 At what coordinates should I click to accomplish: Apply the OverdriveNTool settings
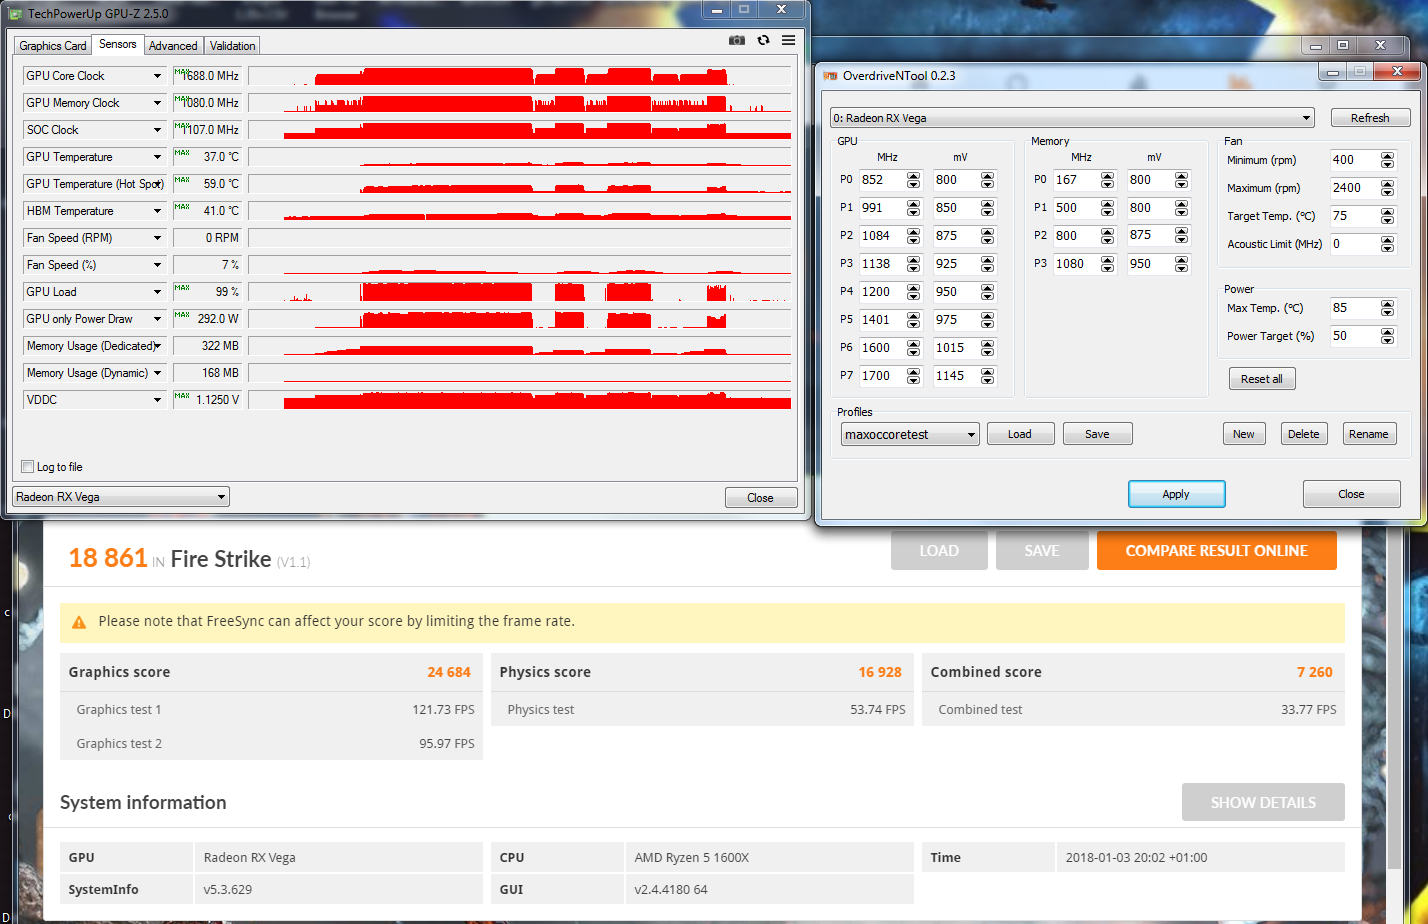coord(1176,494)
